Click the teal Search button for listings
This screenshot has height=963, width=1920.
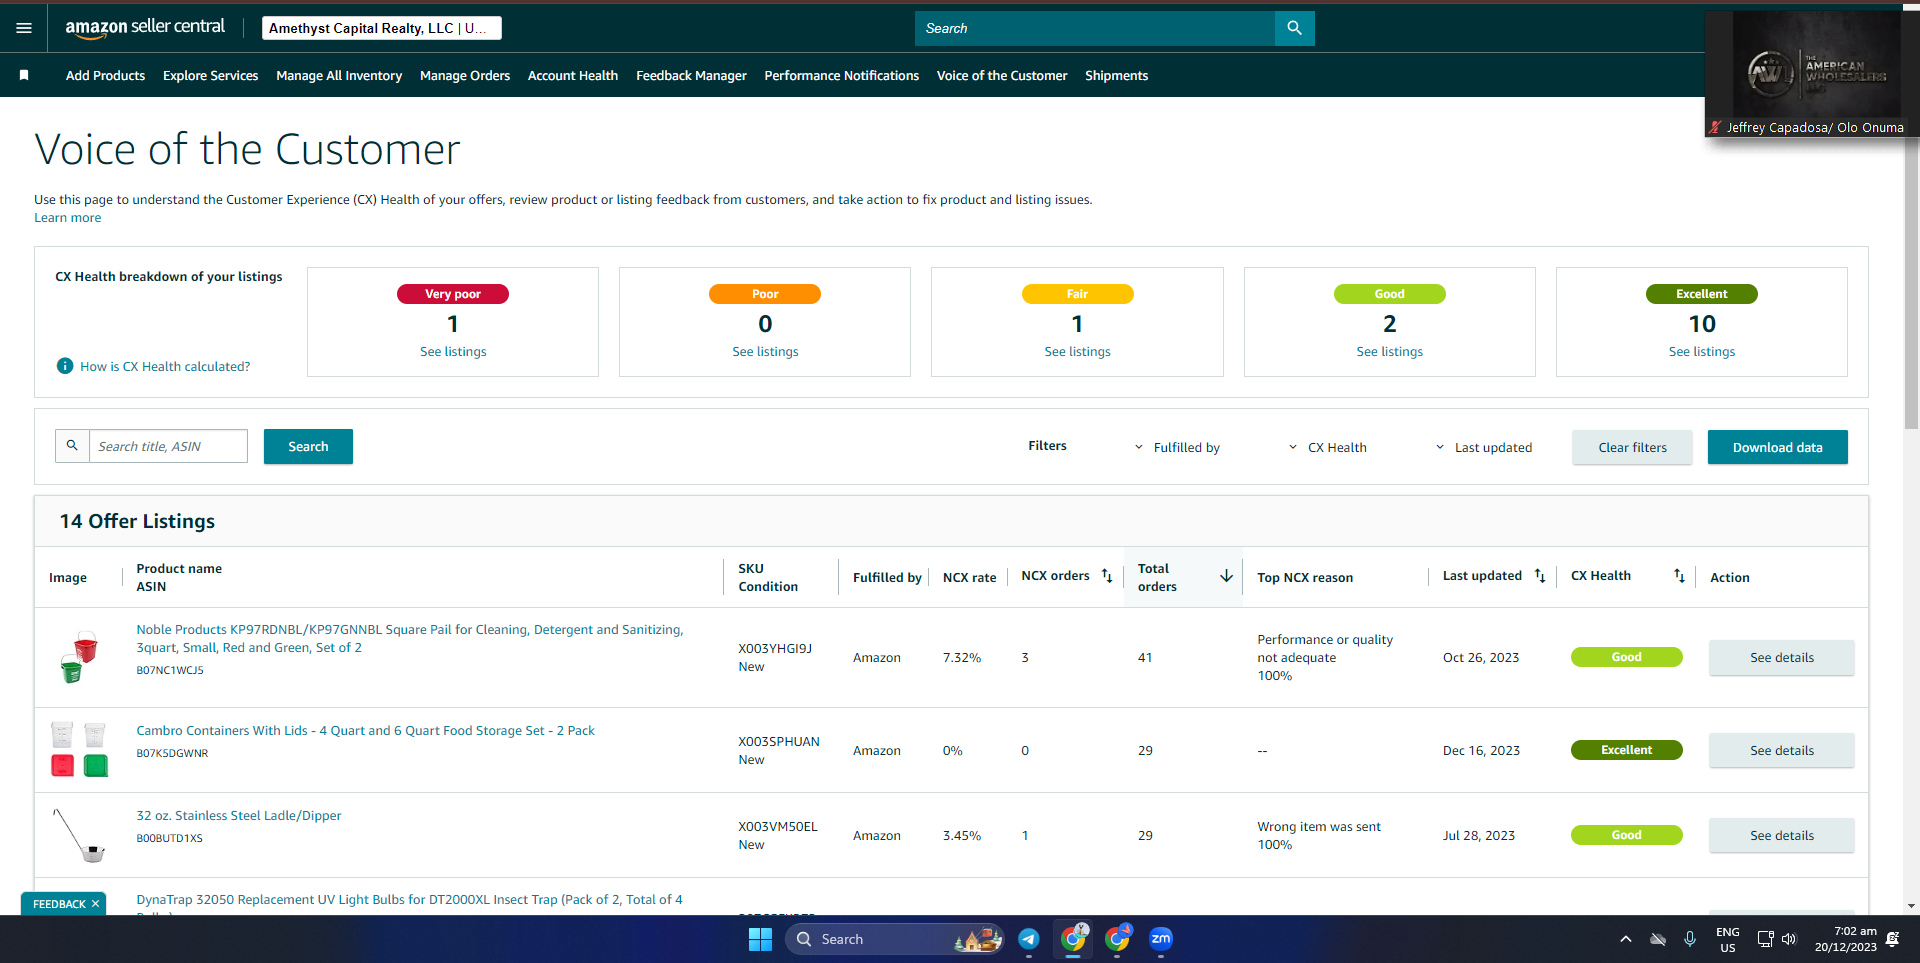tap(308, 447)
